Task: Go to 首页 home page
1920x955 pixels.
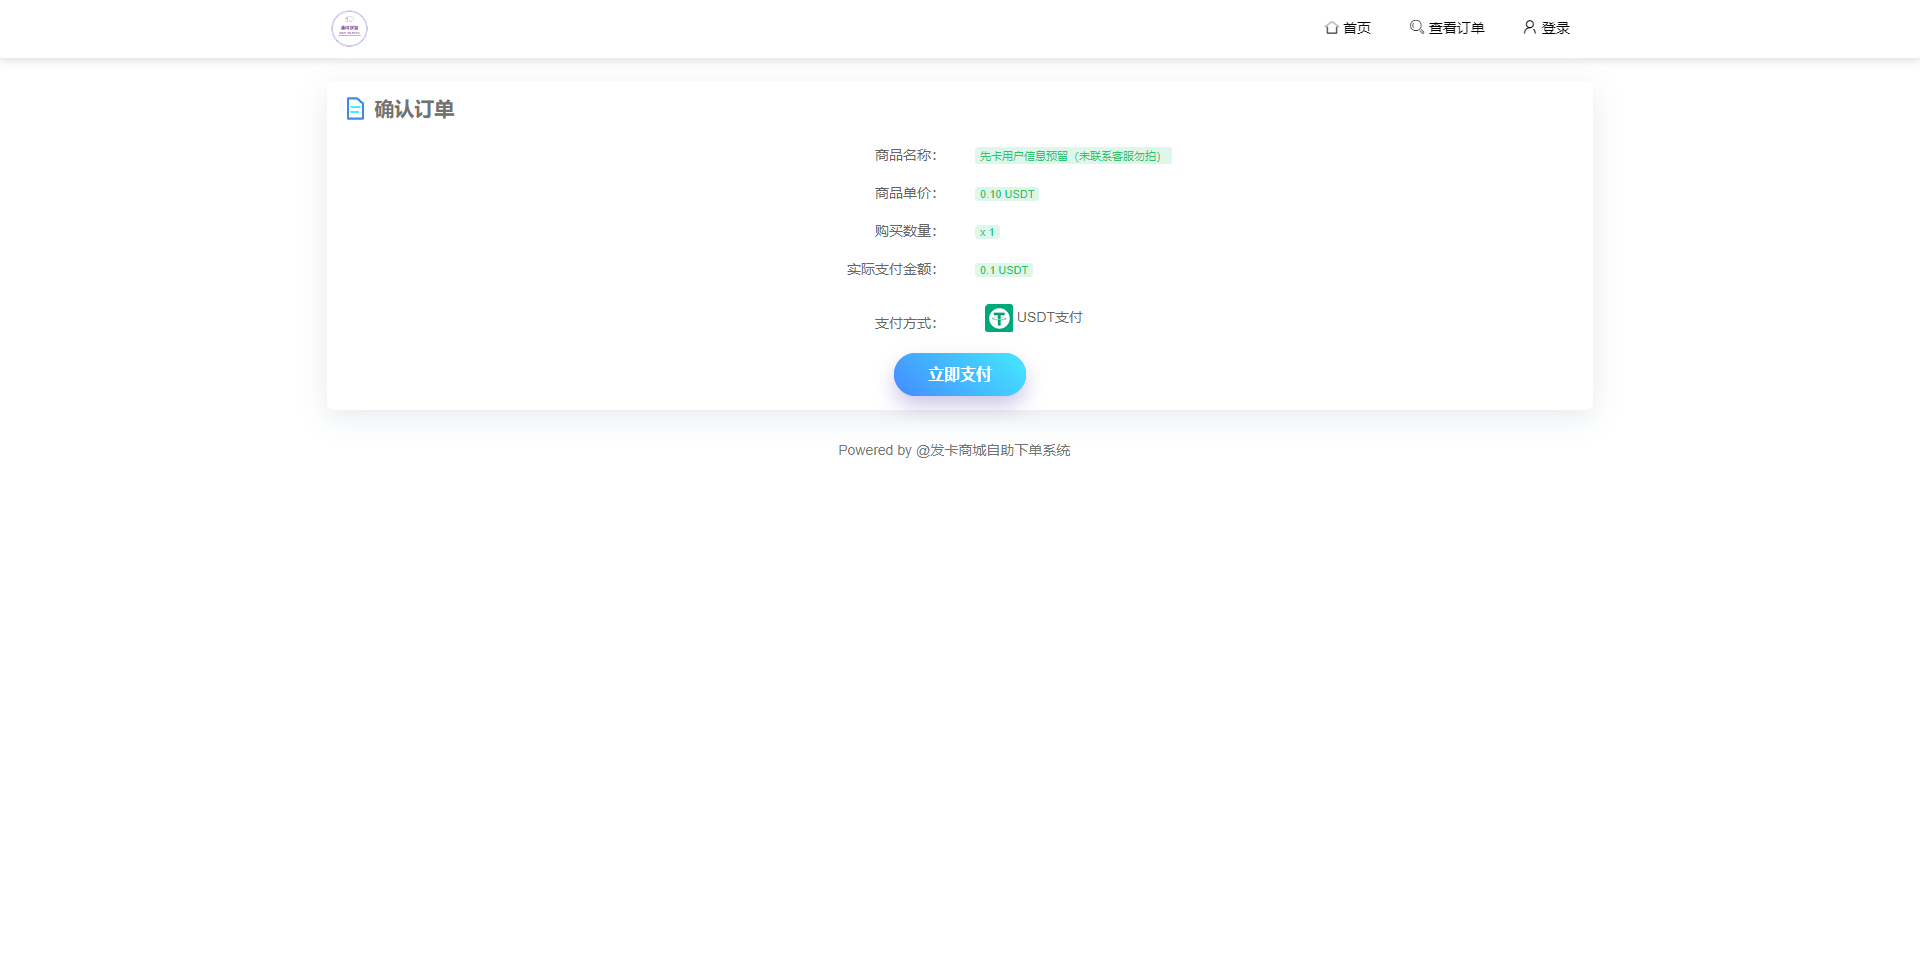Action: point(1348,28)
